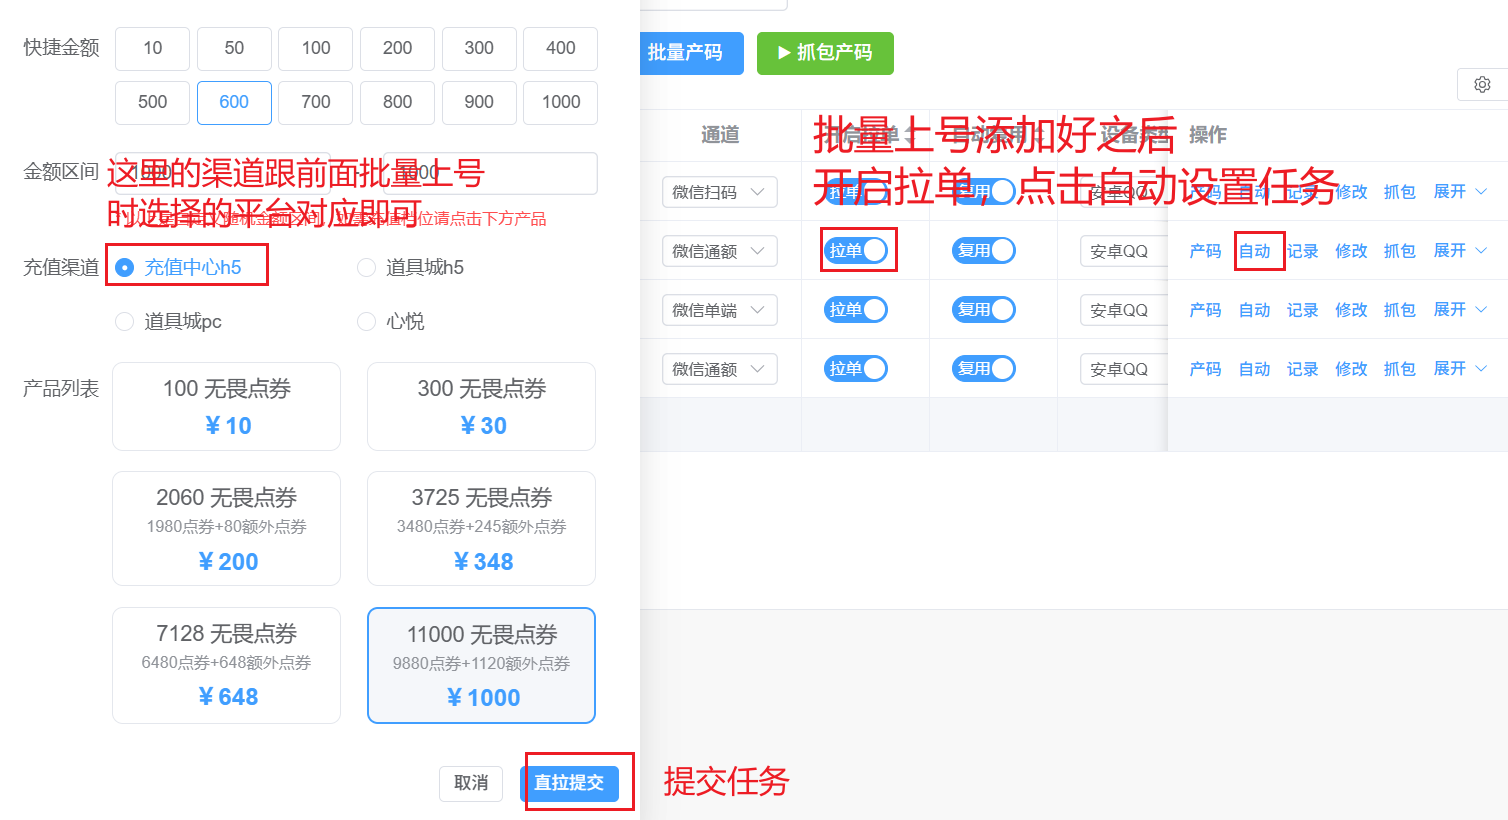This screenshot has height=820, width=1508.
Task: Toggle the 拉单 switch in second row
Action: coord(856,251)
